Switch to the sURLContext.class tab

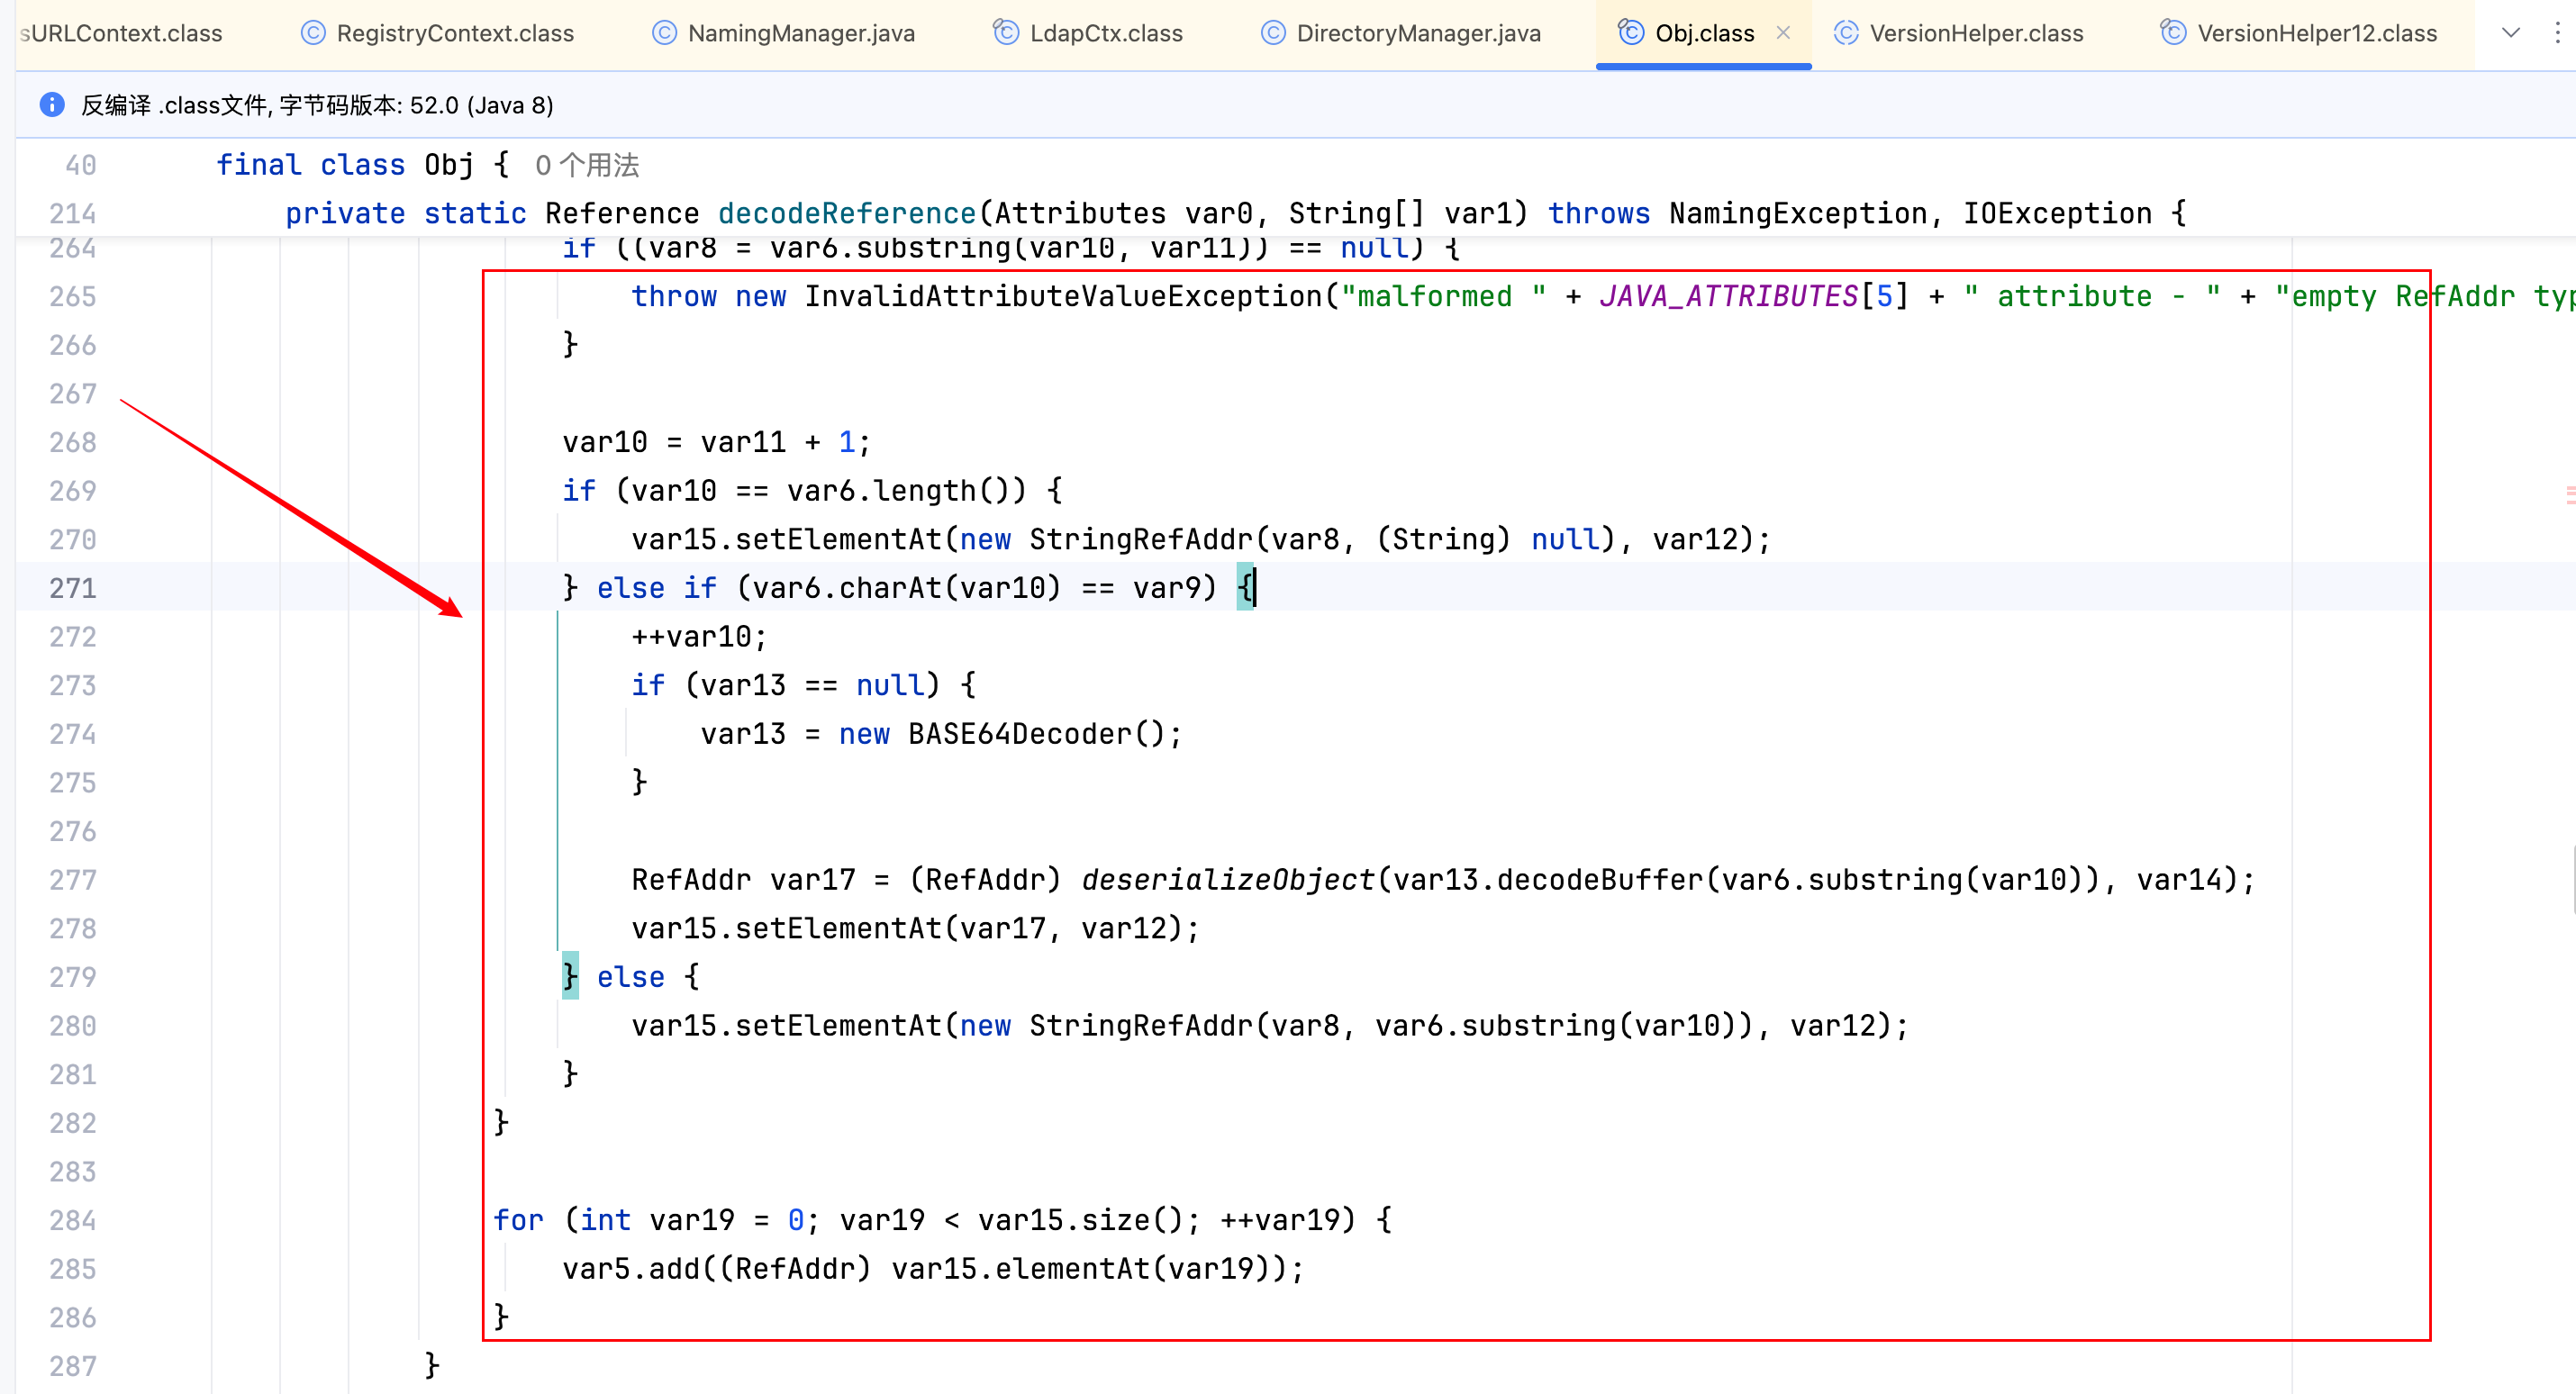click(x=122, y=33)
